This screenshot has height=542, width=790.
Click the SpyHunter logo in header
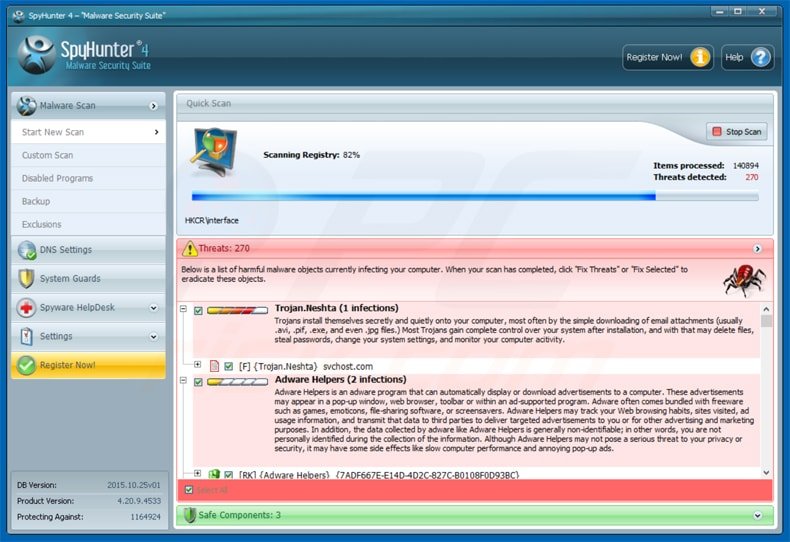pos(35,54)
